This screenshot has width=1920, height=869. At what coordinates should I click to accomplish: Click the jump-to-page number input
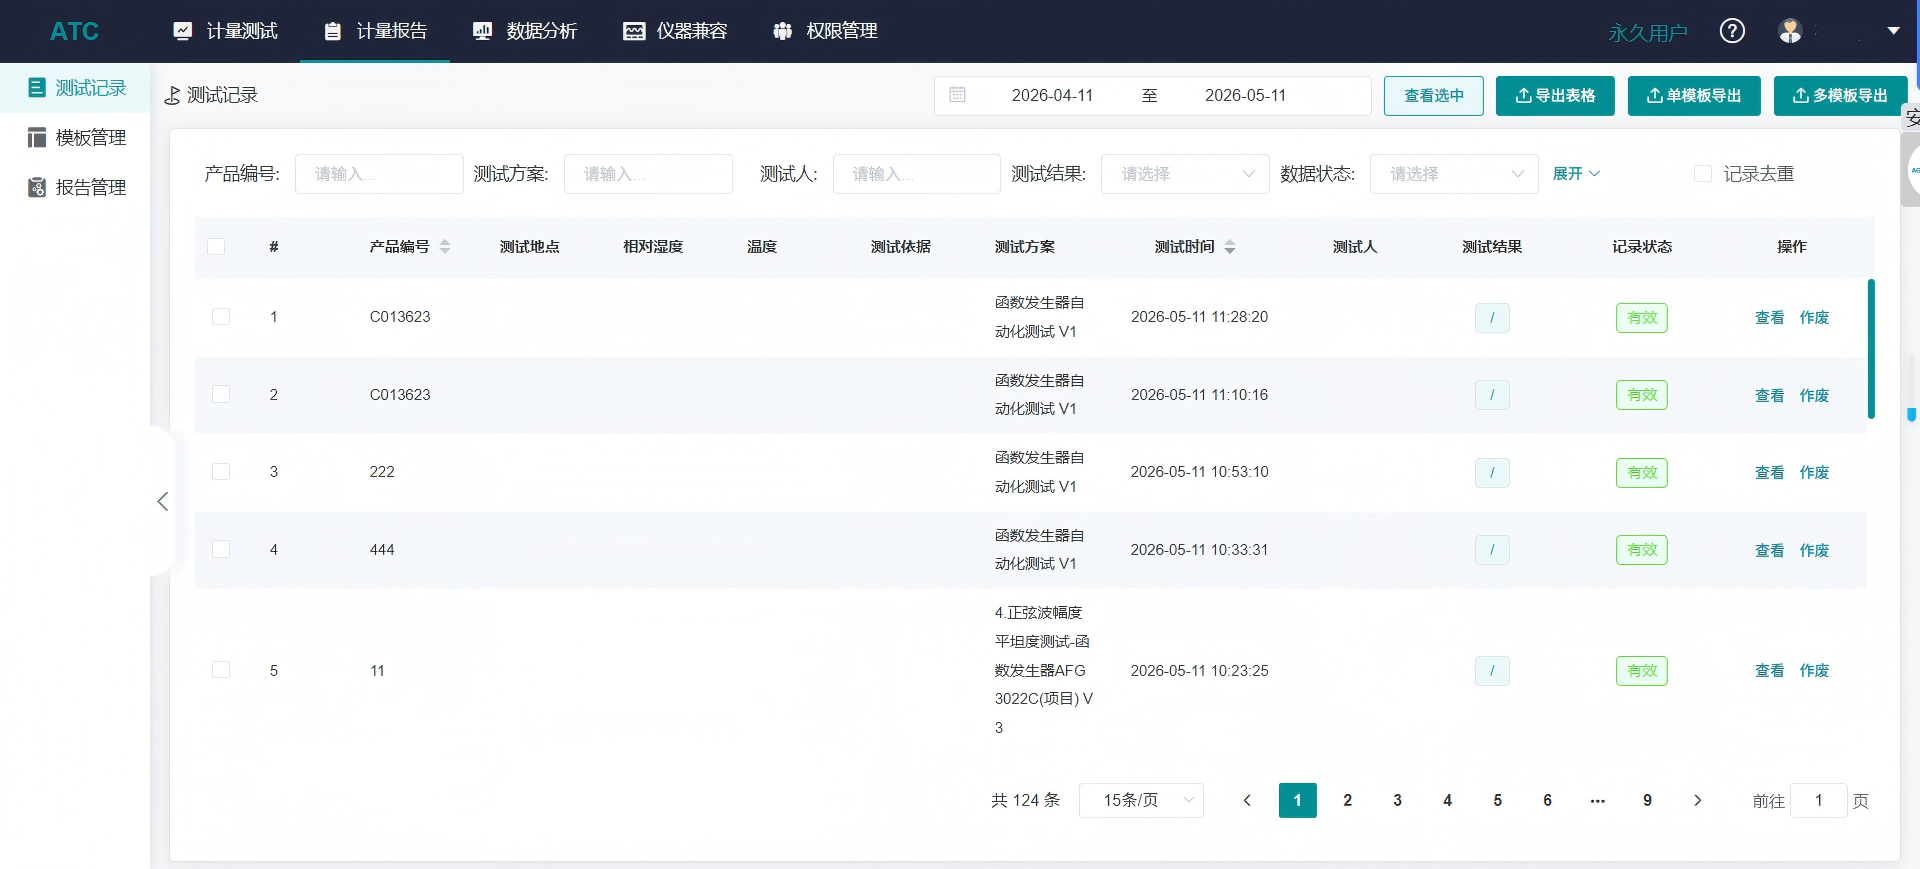(1818, 800)
